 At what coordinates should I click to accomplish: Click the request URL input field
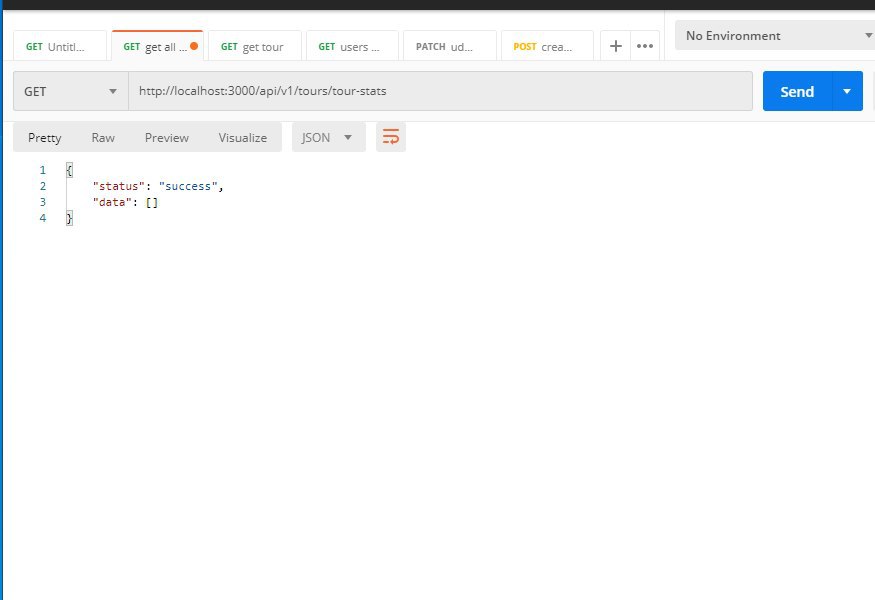[x=440, y=91]
